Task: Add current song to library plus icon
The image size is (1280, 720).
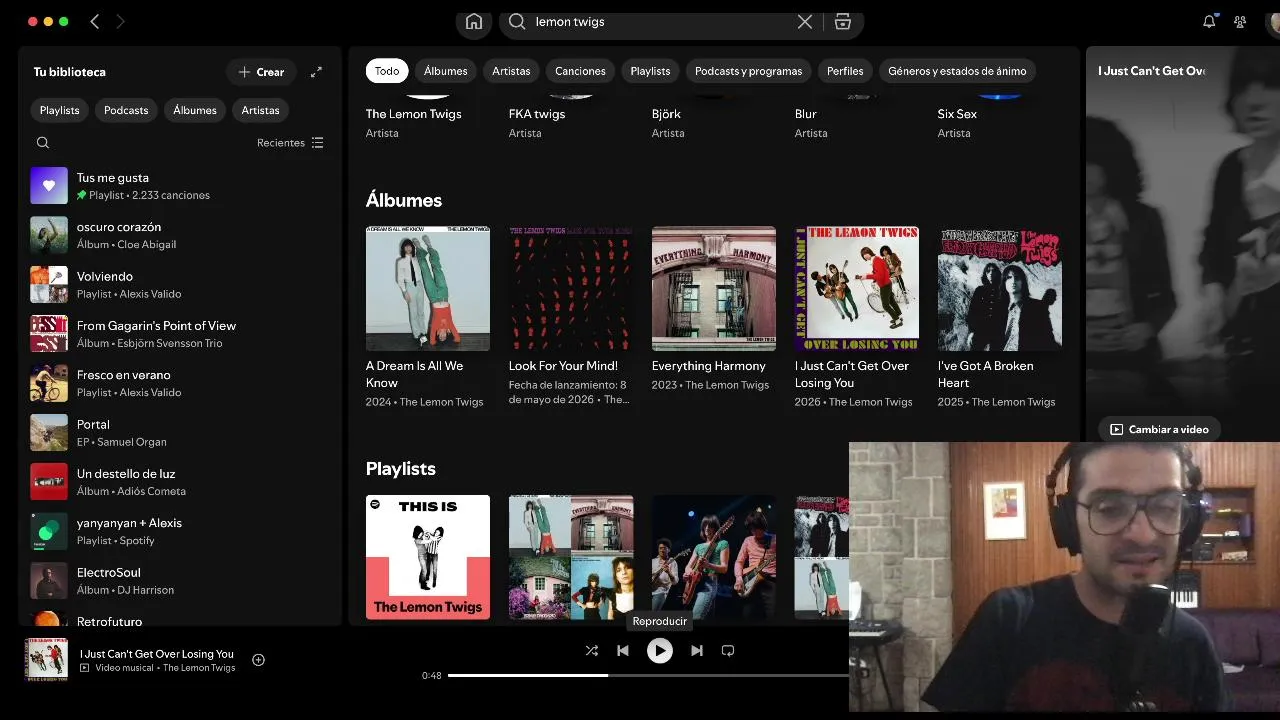Action: 258,660
